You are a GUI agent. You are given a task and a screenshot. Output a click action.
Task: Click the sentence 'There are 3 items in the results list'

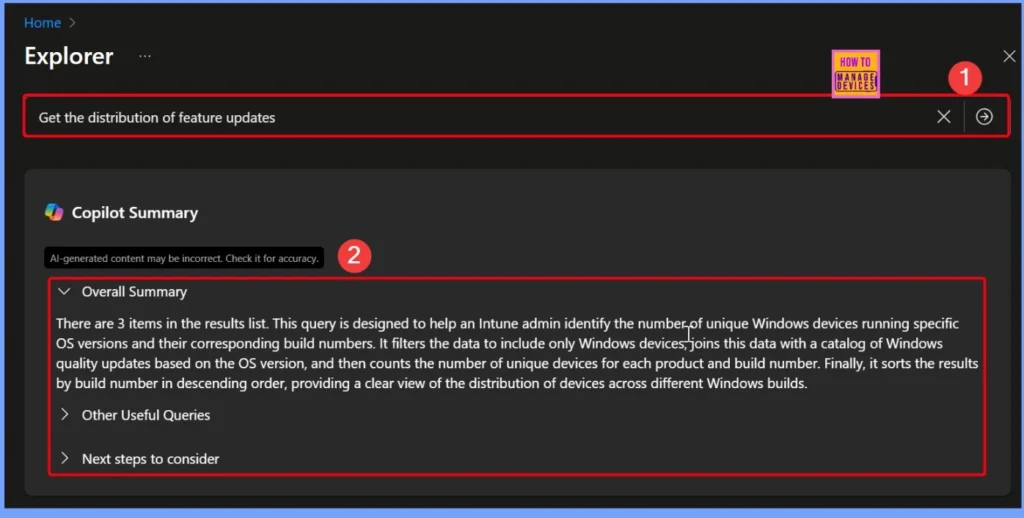162,323
